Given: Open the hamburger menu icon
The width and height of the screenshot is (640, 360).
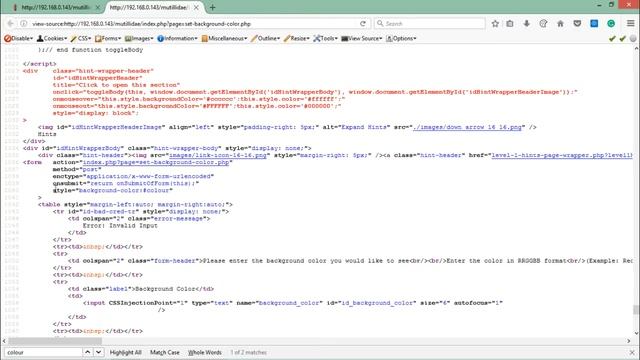Looking at the screenshot, I should point(631,24).
